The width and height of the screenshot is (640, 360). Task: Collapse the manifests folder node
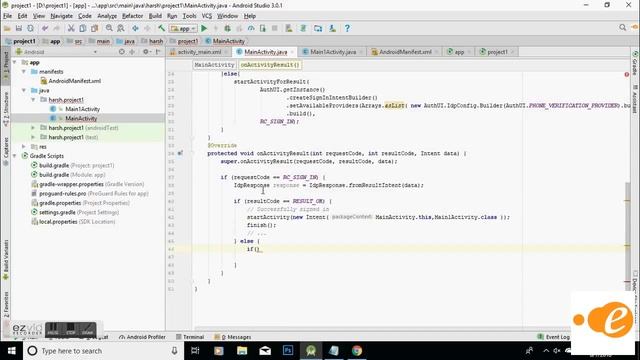pos(24,71)
